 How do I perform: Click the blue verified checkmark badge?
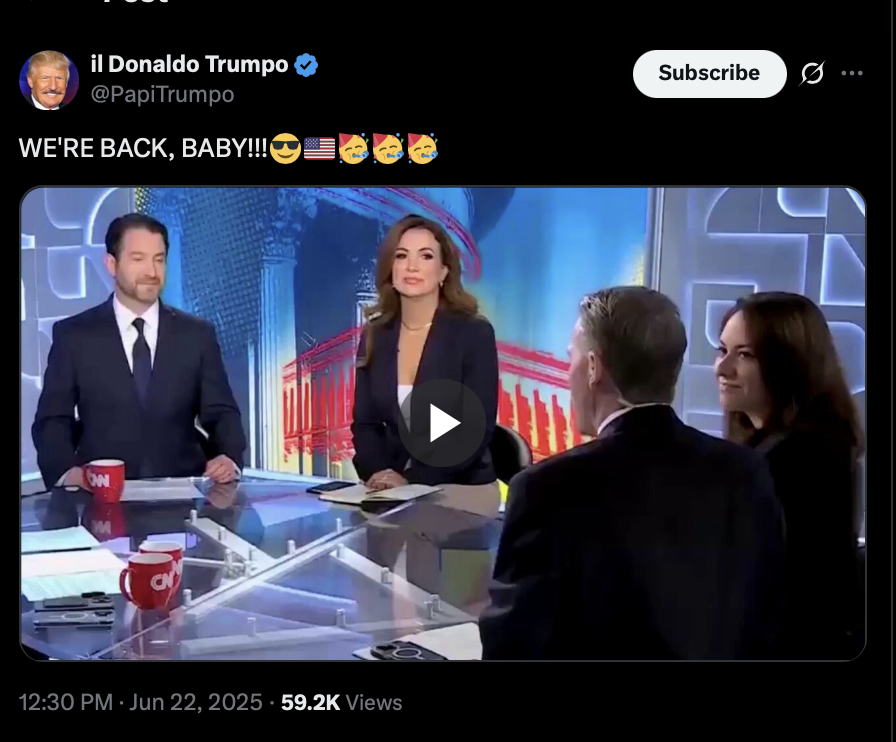(306, 65)
